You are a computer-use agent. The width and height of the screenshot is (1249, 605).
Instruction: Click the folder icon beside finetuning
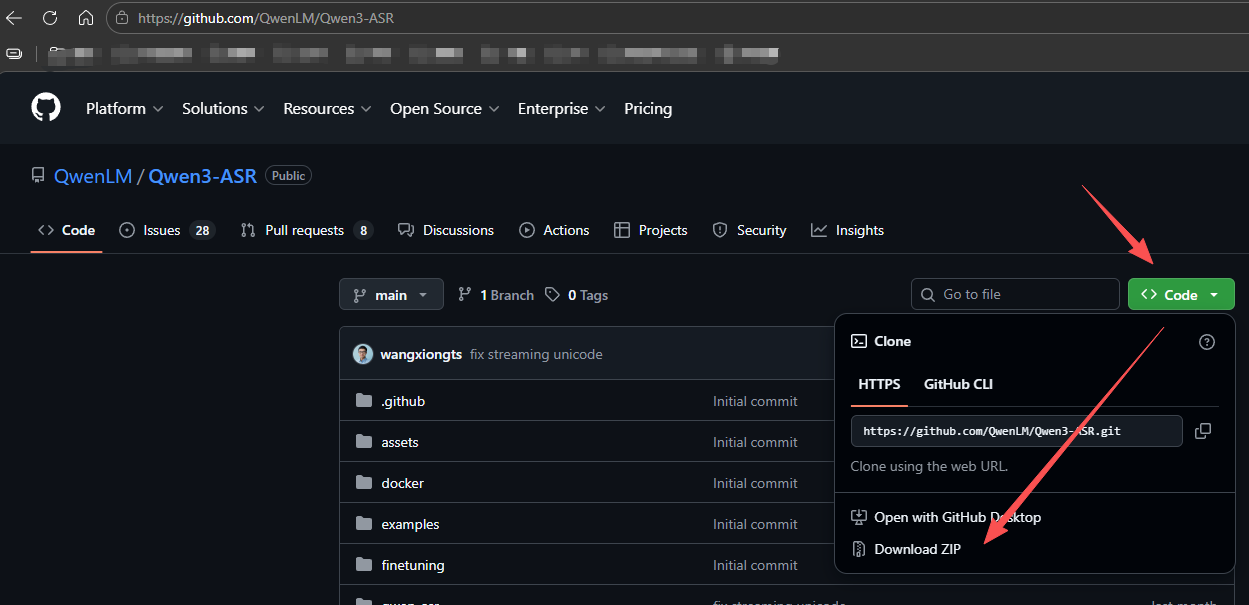363,565
